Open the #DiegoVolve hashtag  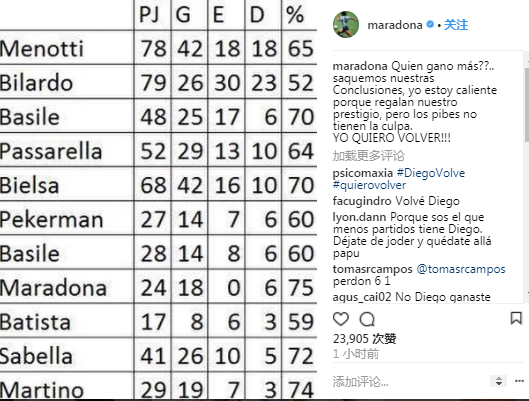[431, 173]
